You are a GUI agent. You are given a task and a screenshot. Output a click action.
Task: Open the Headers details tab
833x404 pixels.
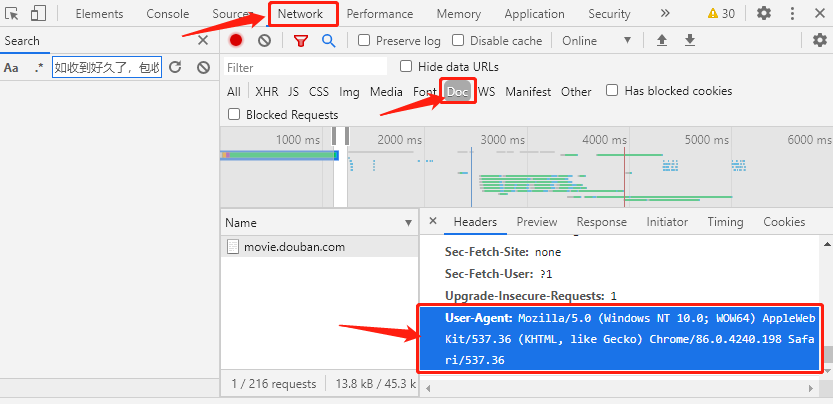[x=475, y=222]
